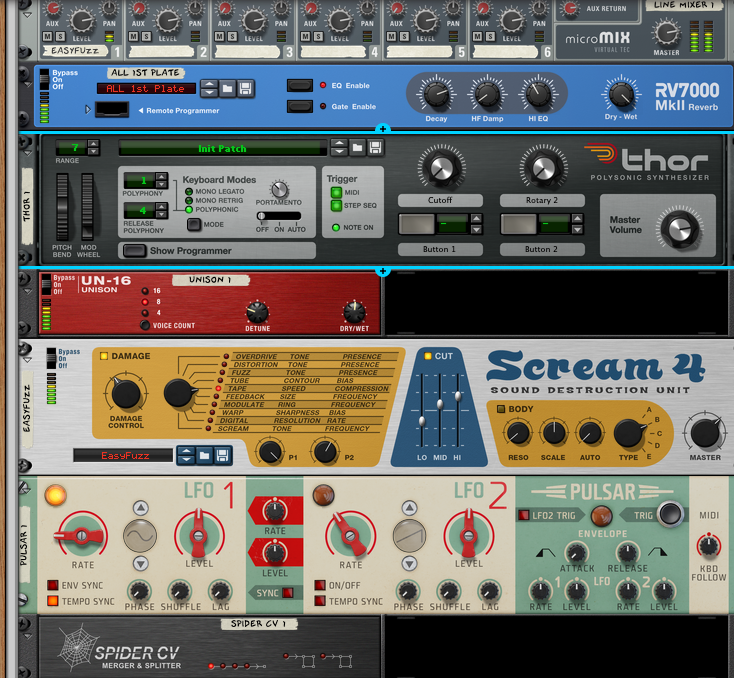The image size is (734, 678).
Task: Select previous LFO 1 waveform up arrow
Action: (140, 508)
